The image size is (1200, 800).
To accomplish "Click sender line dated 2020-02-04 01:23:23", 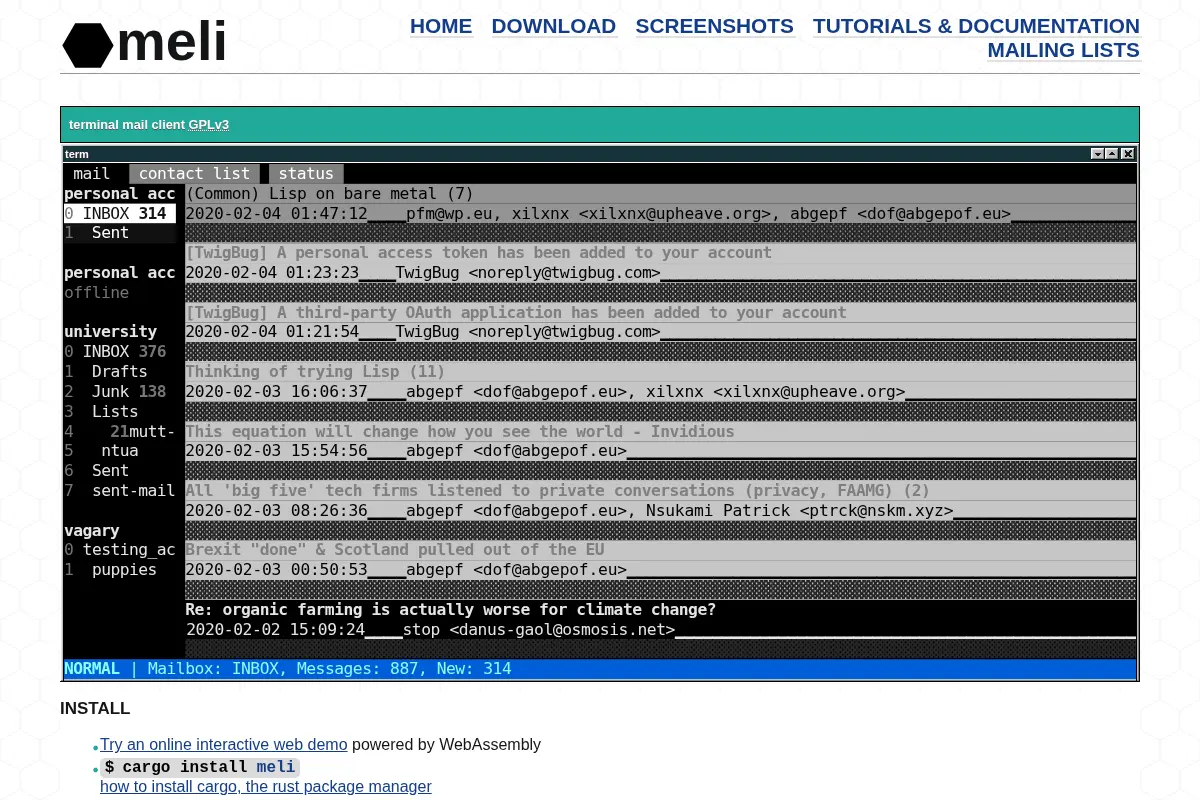I will [x=660, y=273].
